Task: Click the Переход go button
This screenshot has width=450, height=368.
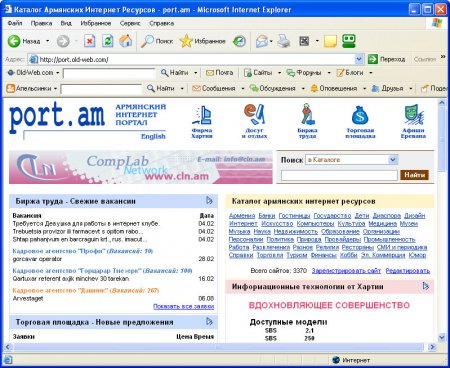Action: point(387,59)
